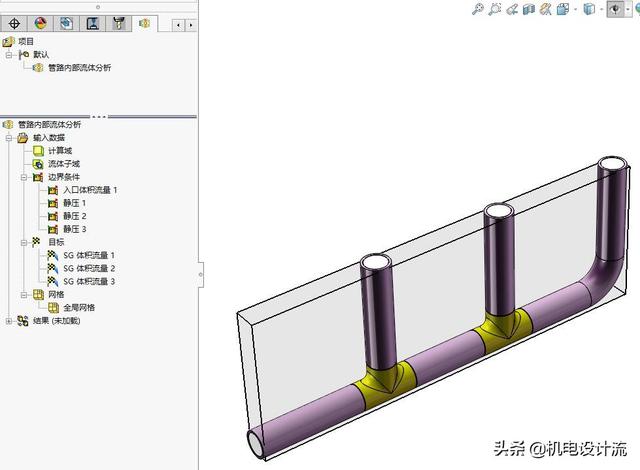Select the 计算域 tree item

coord(60,151)
